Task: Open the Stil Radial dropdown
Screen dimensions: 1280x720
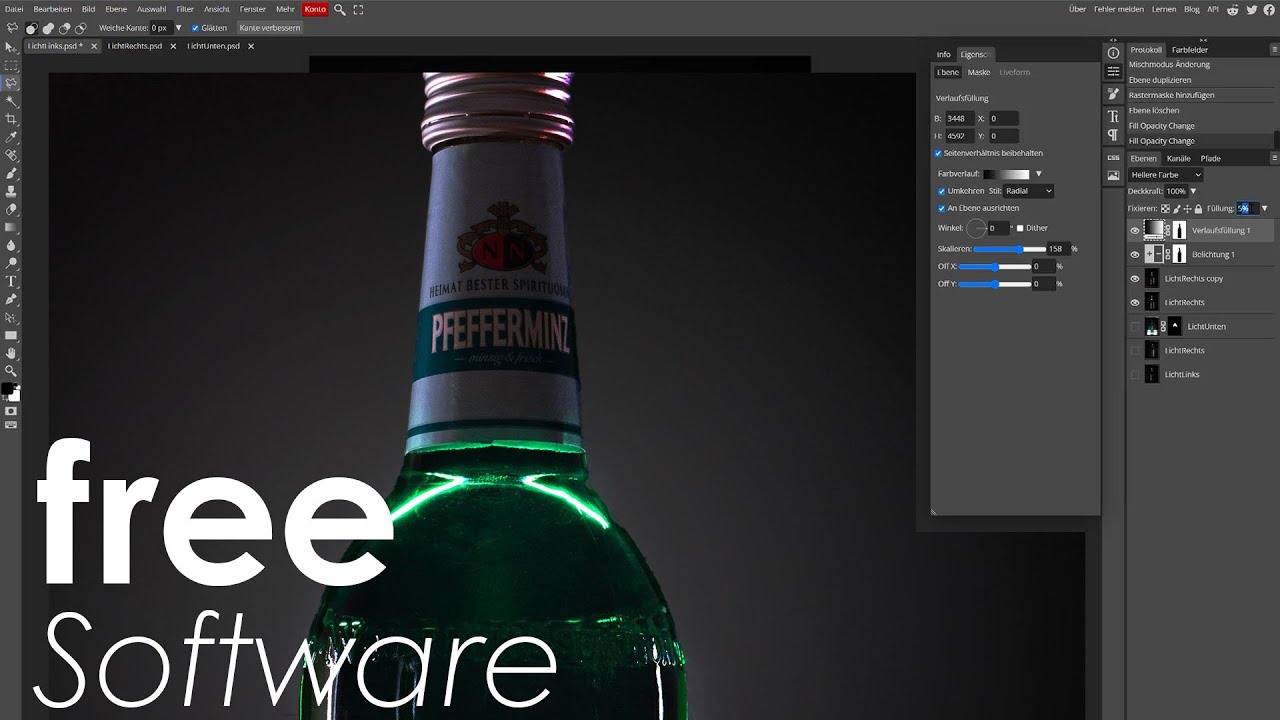Action: click(1029, 191)
